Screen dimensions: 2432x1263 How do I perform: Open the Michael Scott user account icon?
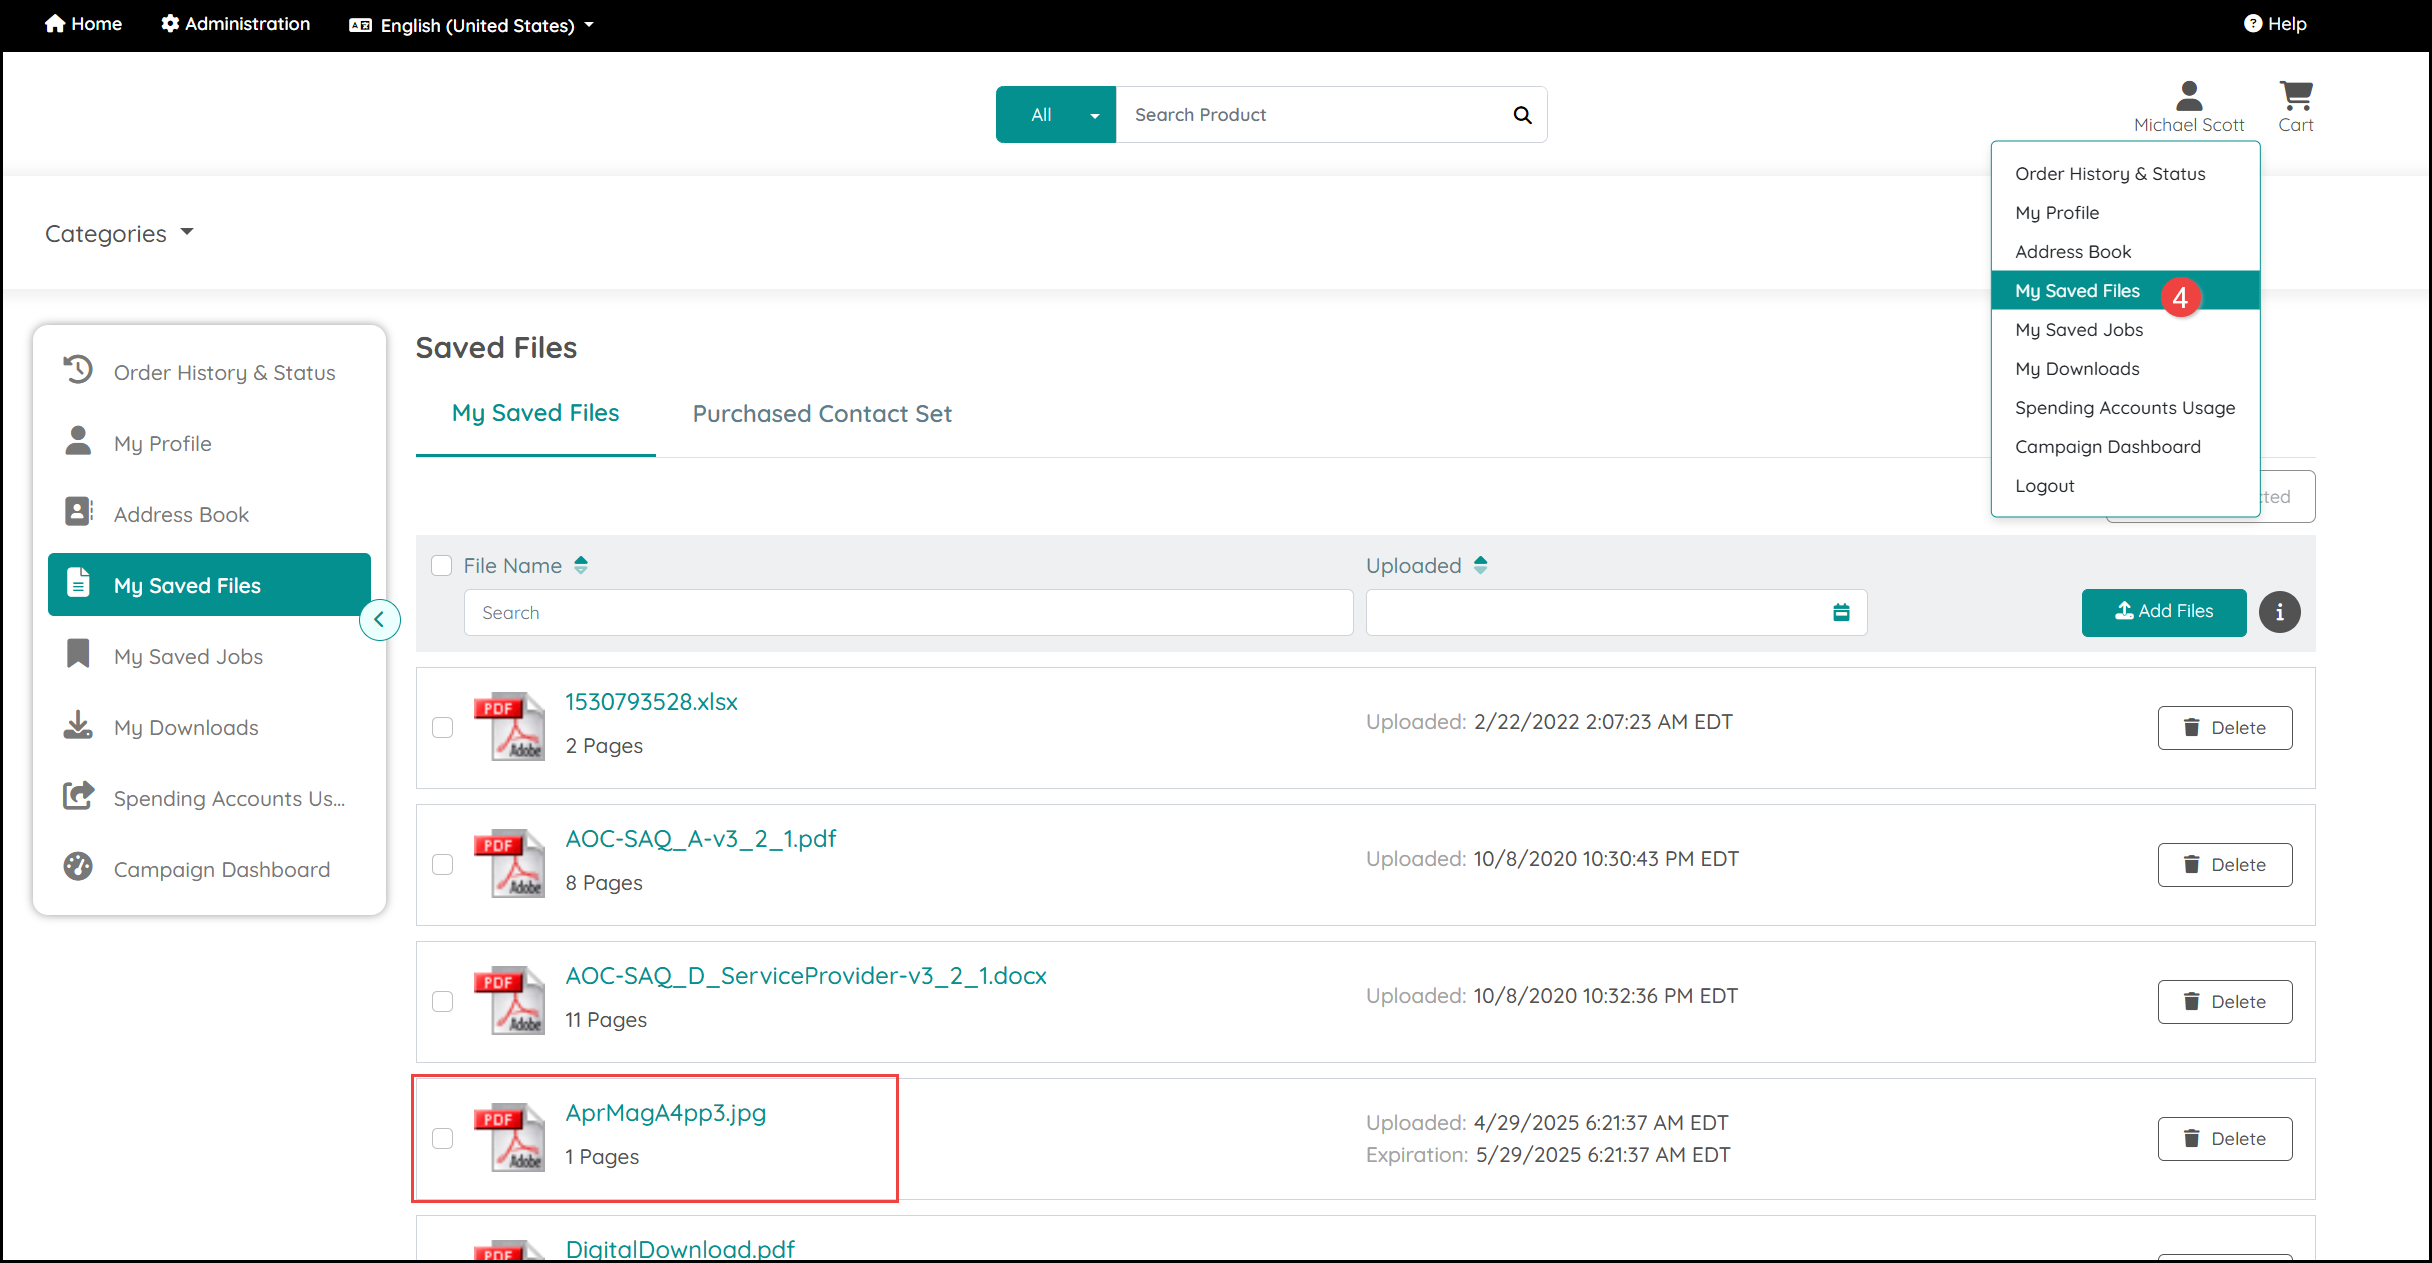point(2189,96)
